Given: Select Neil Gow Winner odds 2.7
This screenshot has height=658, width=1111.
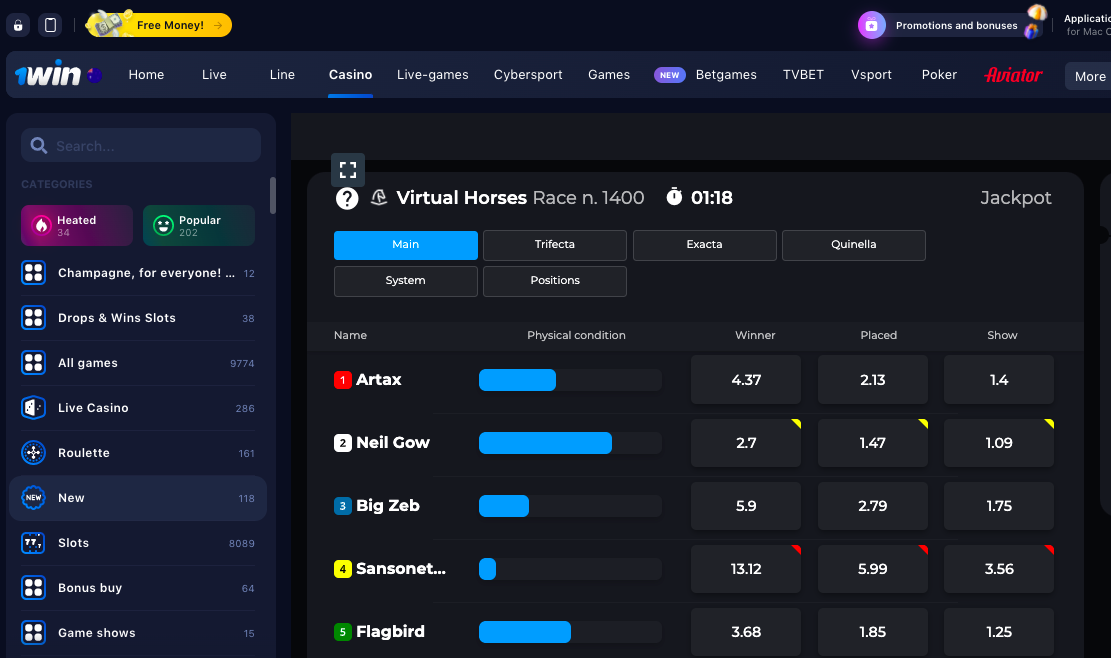Looking at the screenshot, I should pos(746,443).
